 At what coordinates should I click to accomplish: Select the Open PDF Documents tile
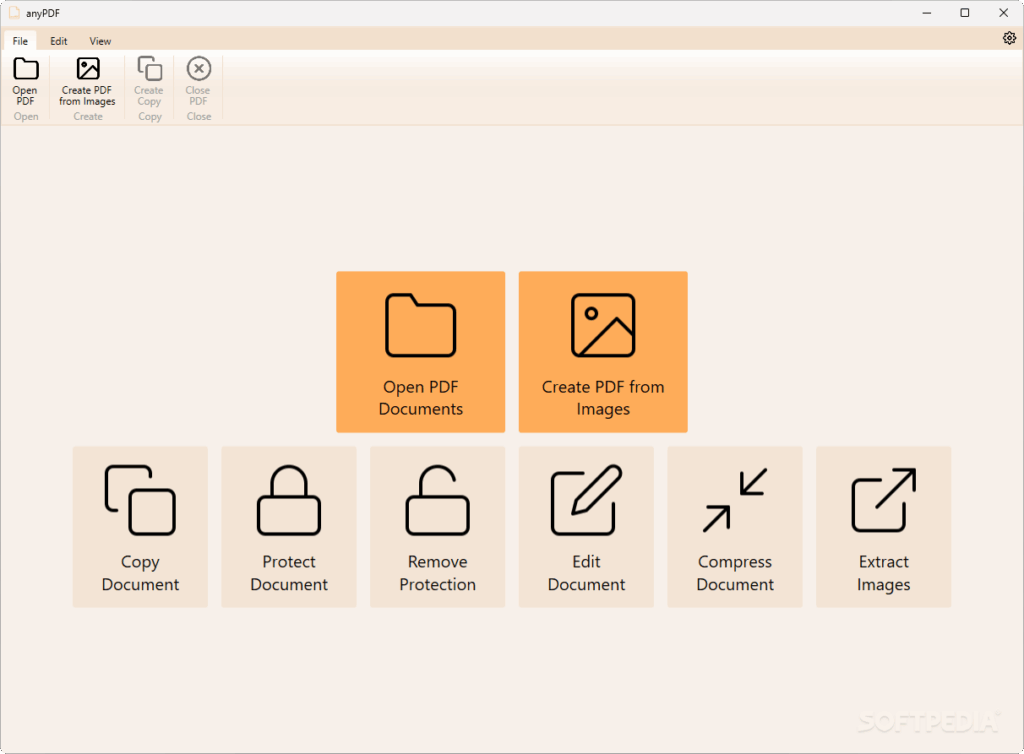tap(421, 352)
